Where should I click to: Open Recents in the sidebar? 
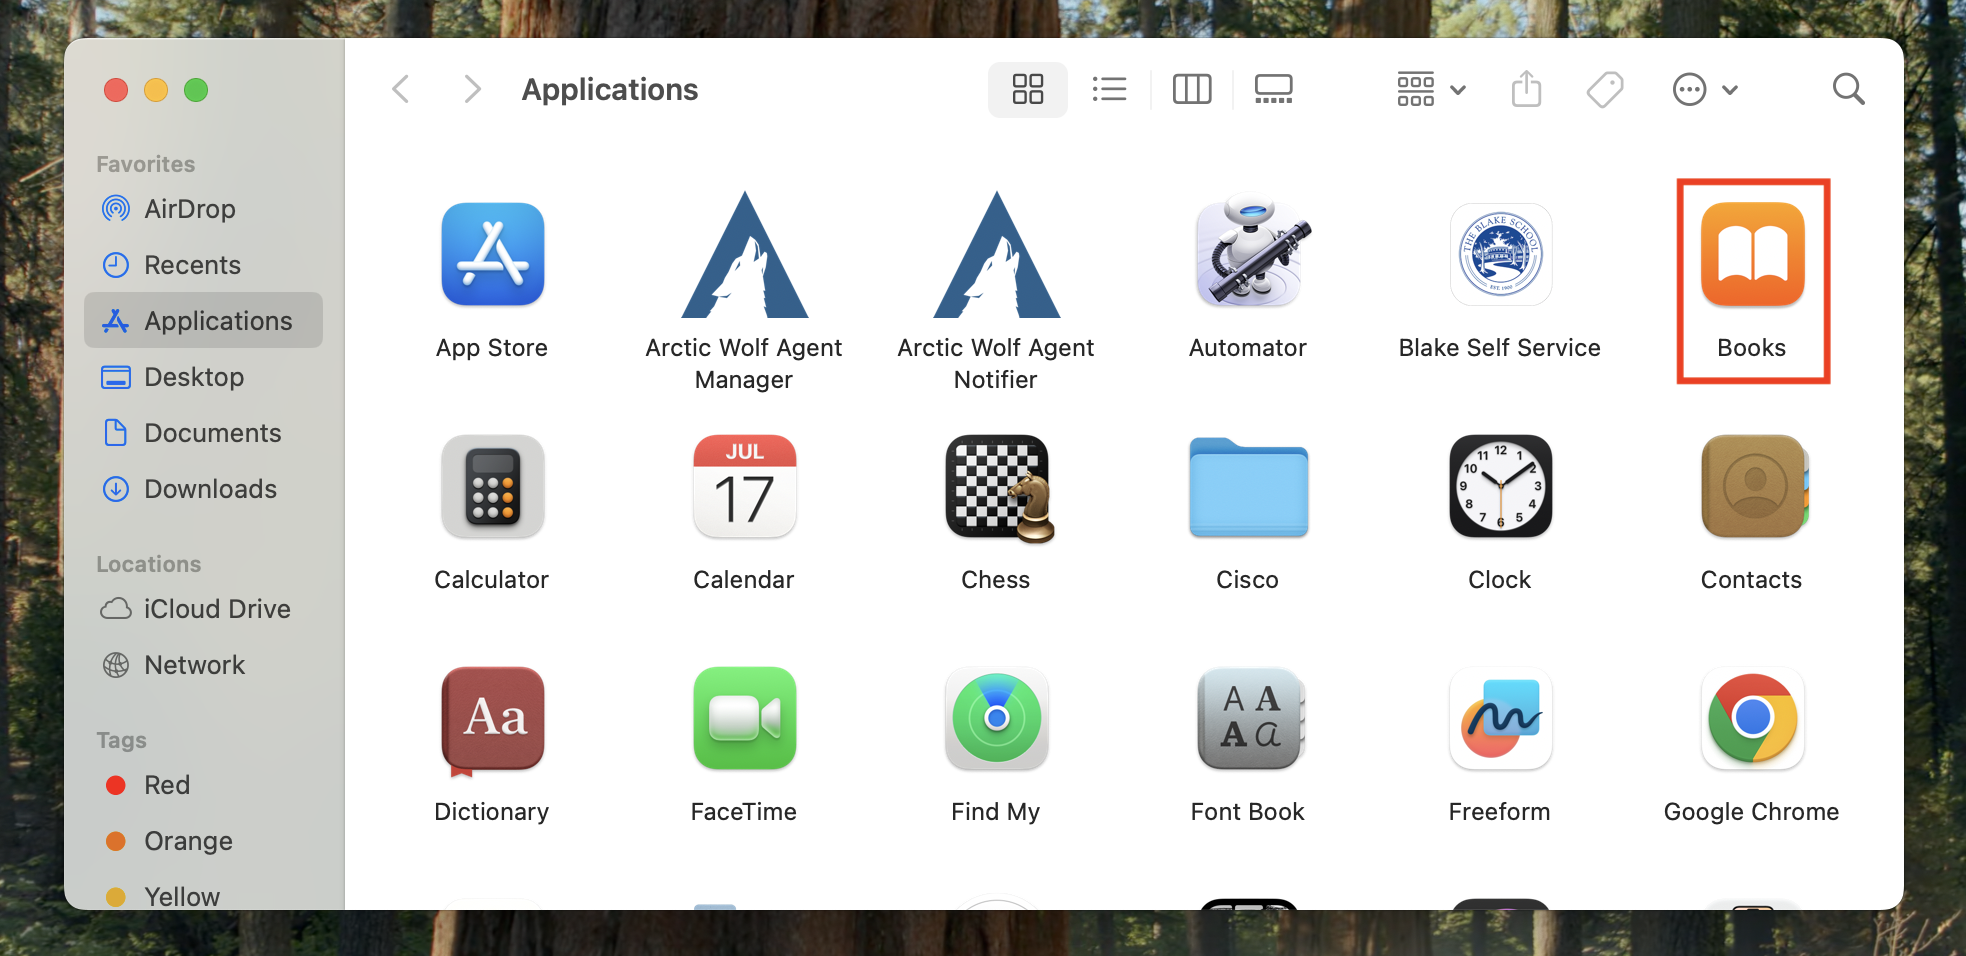pos(203,264)
